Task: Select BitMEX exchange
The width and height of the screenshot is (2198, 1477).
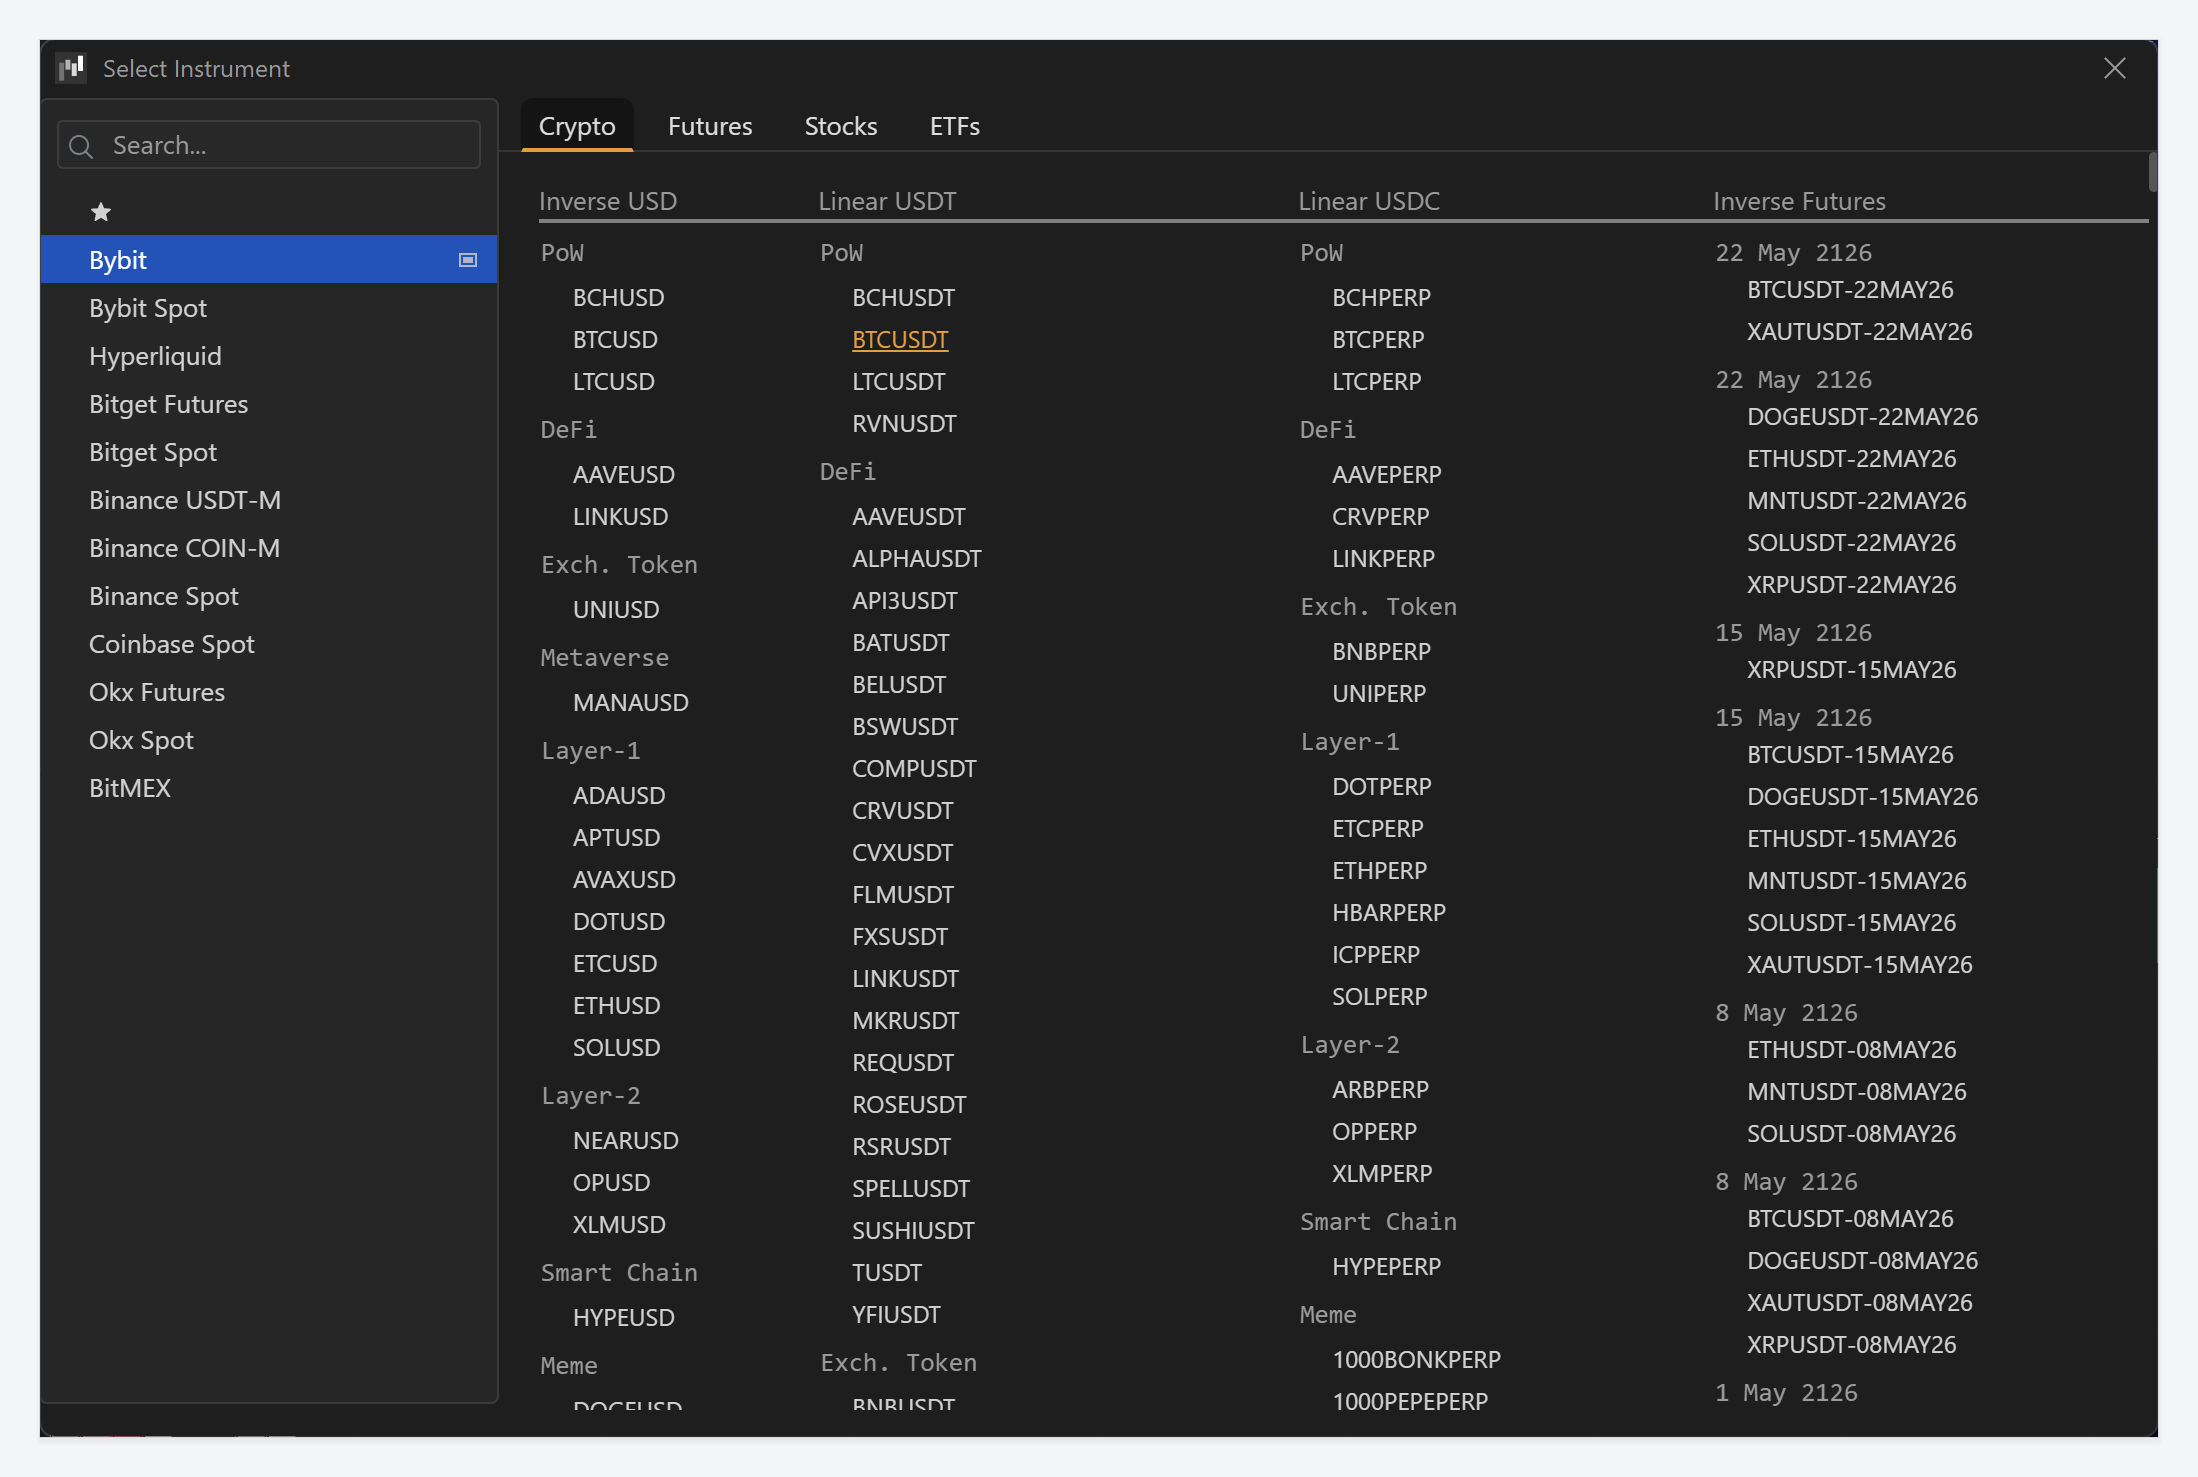Action: [269, 788]
